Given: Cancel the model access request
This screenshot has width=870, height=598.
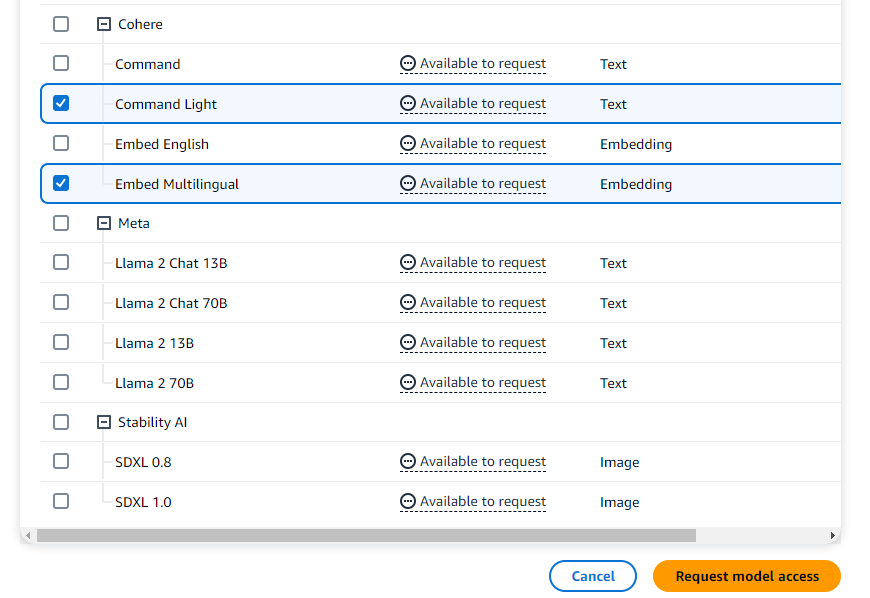Looking at the screenshot, I should 593,576.
